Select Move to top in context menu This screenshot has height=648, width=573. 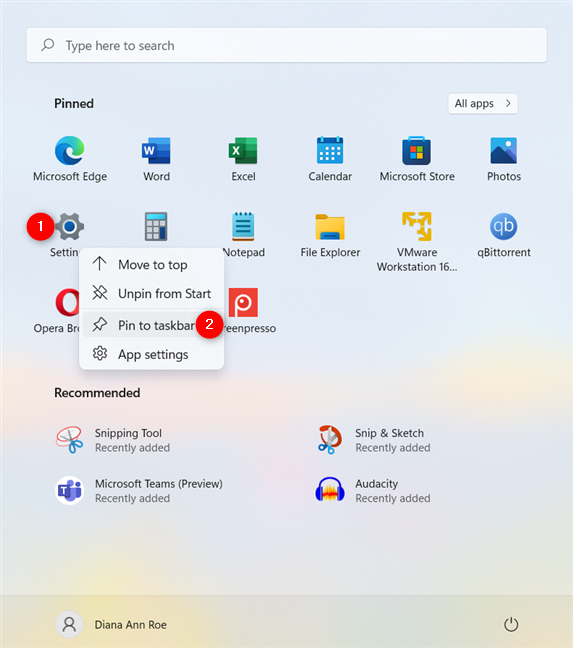152,264
